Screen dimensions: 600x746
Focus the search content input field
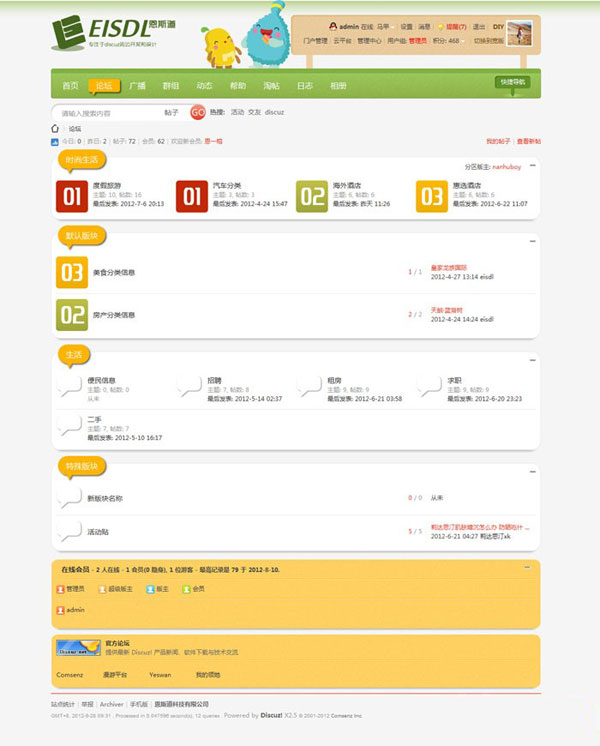(107, 113)
